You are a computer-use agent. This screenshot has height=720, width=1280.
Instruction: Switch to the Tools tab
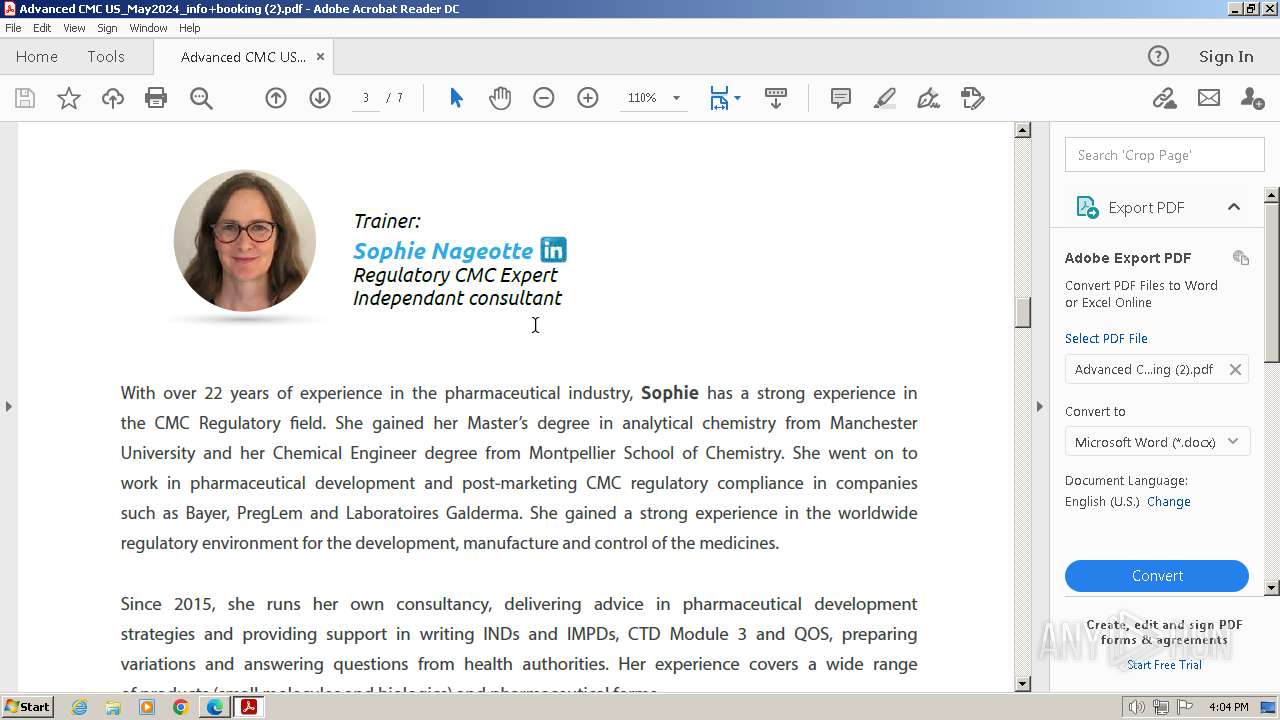click(106, 57)
